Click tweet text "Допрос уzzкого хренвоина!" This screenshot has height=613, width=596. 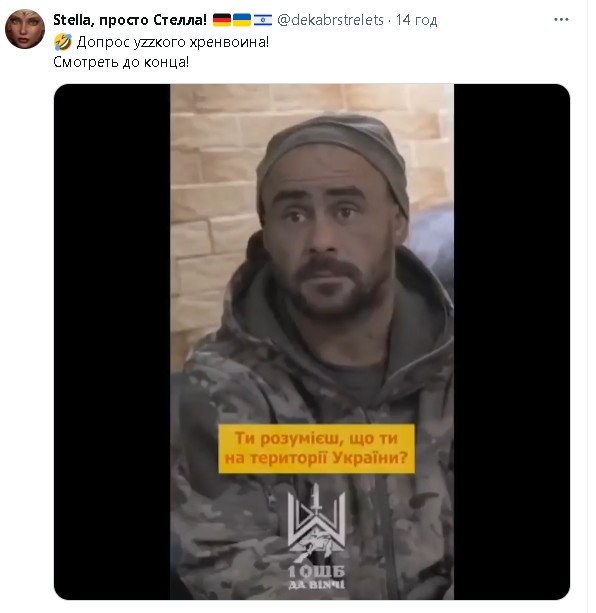(x=173, y=42)
